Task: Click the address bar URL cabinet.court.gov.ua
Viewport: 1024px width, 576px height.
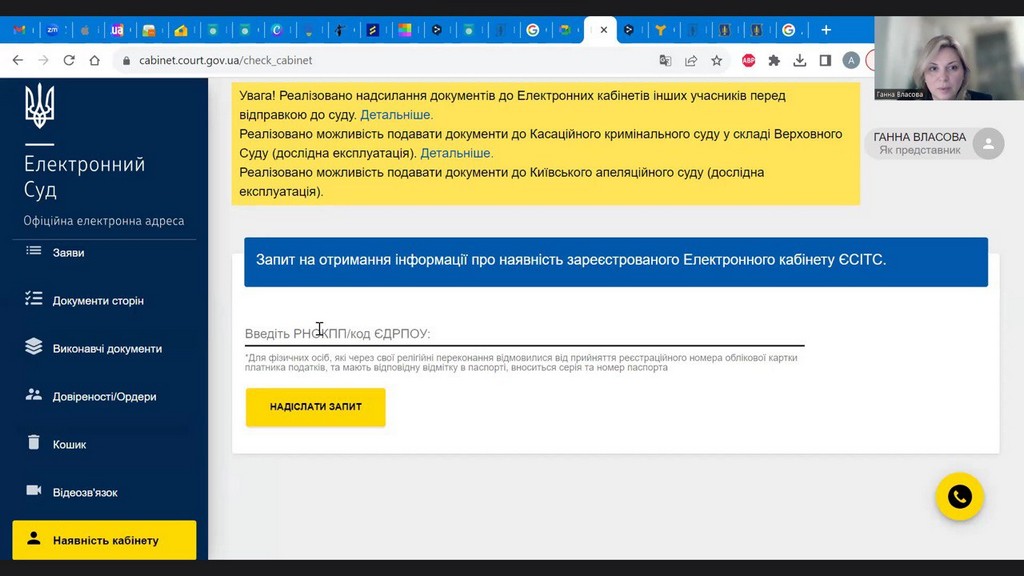Action: (x=226, y=60)
